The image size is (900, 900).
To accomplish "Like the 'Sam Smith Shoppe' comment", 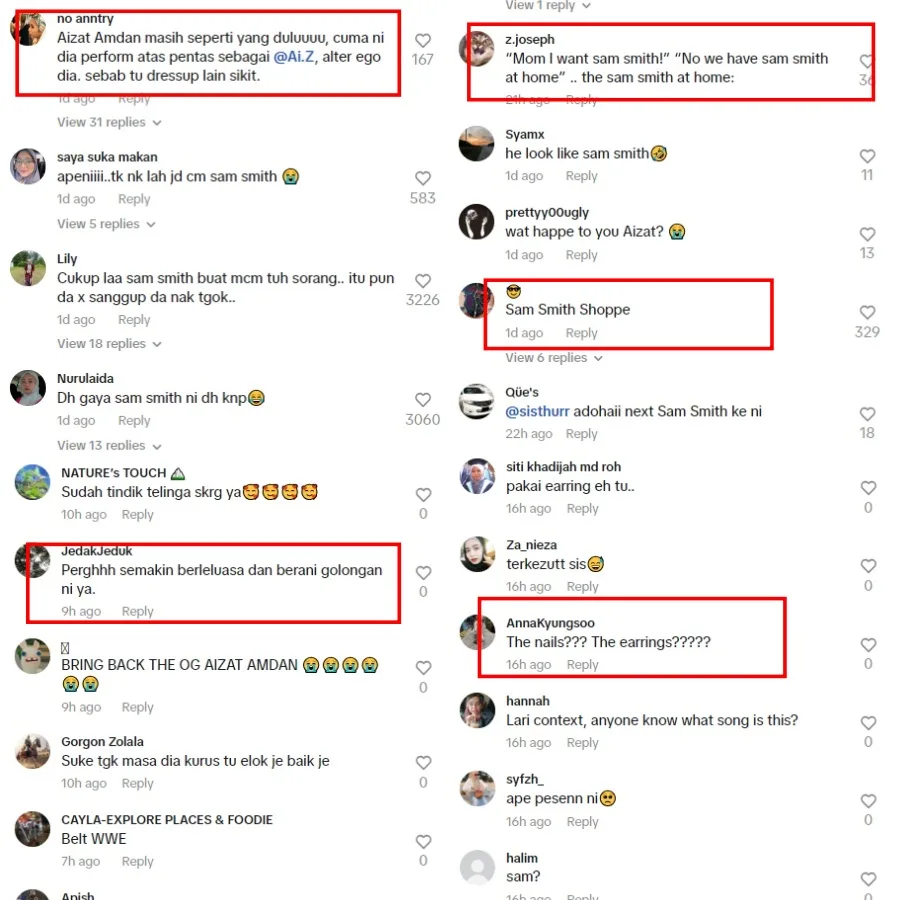I will (x=867, y=312).
